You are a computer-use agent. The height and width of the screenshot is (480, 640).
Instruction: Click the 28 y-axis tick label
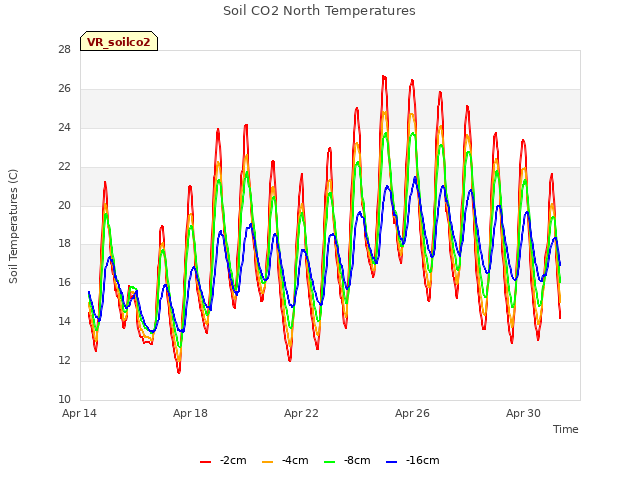click(x=64, y=49)
